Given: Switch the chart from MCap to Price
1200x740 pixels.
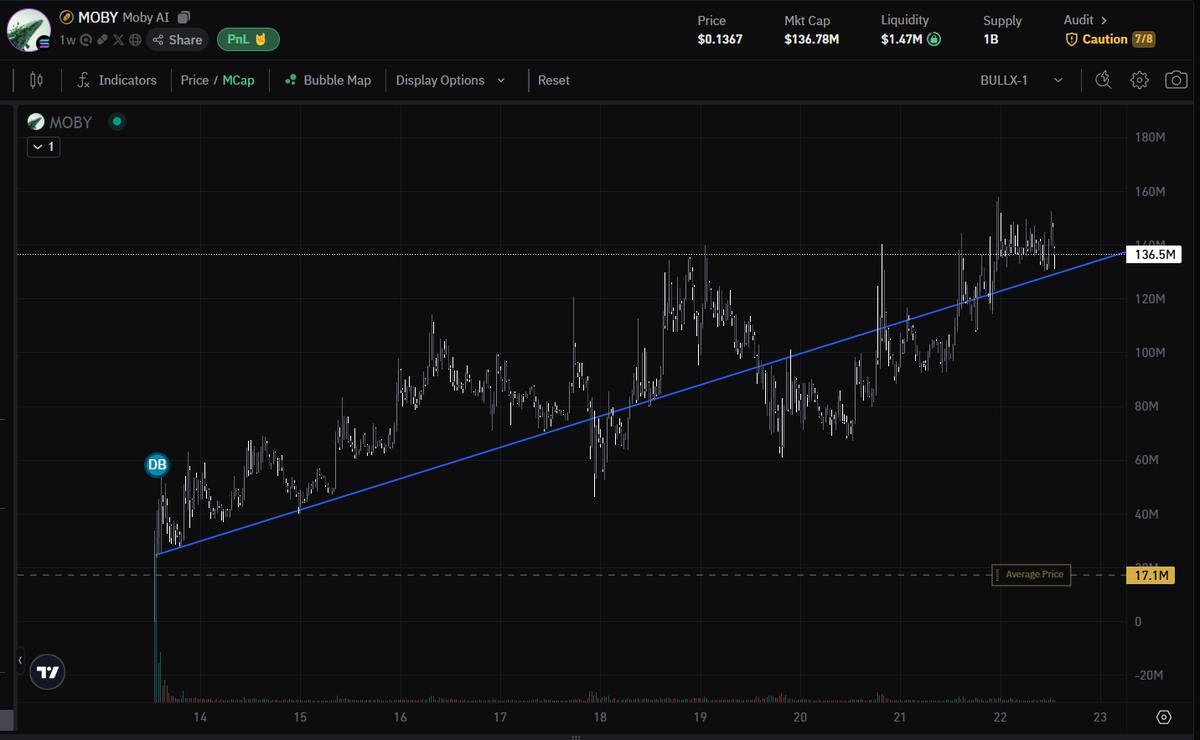Looking at the screenshot, I should point(196,79).
